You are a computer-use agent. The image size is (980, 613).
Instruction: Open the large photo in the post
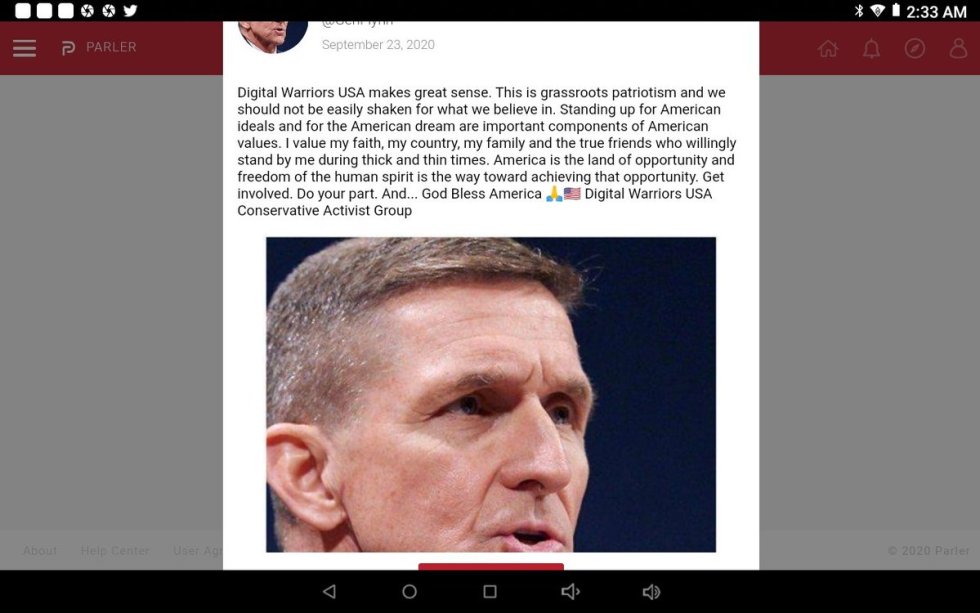click(x=491, y=394)
